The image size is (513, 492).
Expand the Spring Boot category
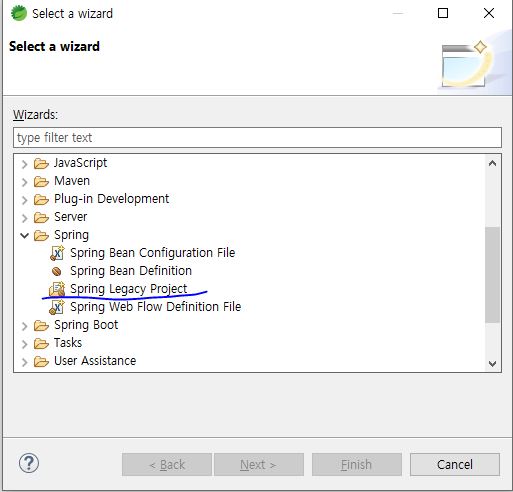click(24, 326)
